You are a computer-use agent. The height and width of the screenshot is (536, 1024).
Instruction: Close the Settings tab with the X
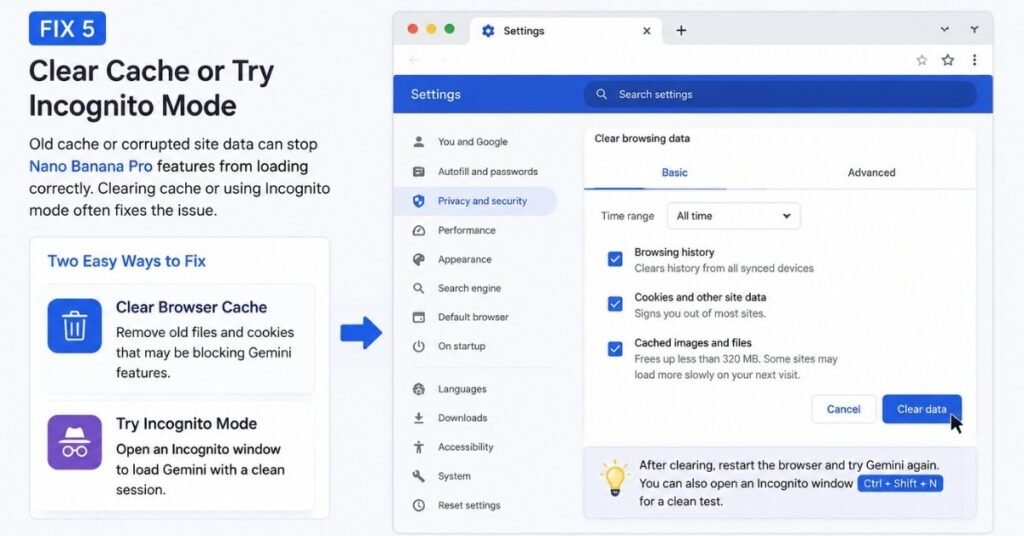click(x=647, y=31)
